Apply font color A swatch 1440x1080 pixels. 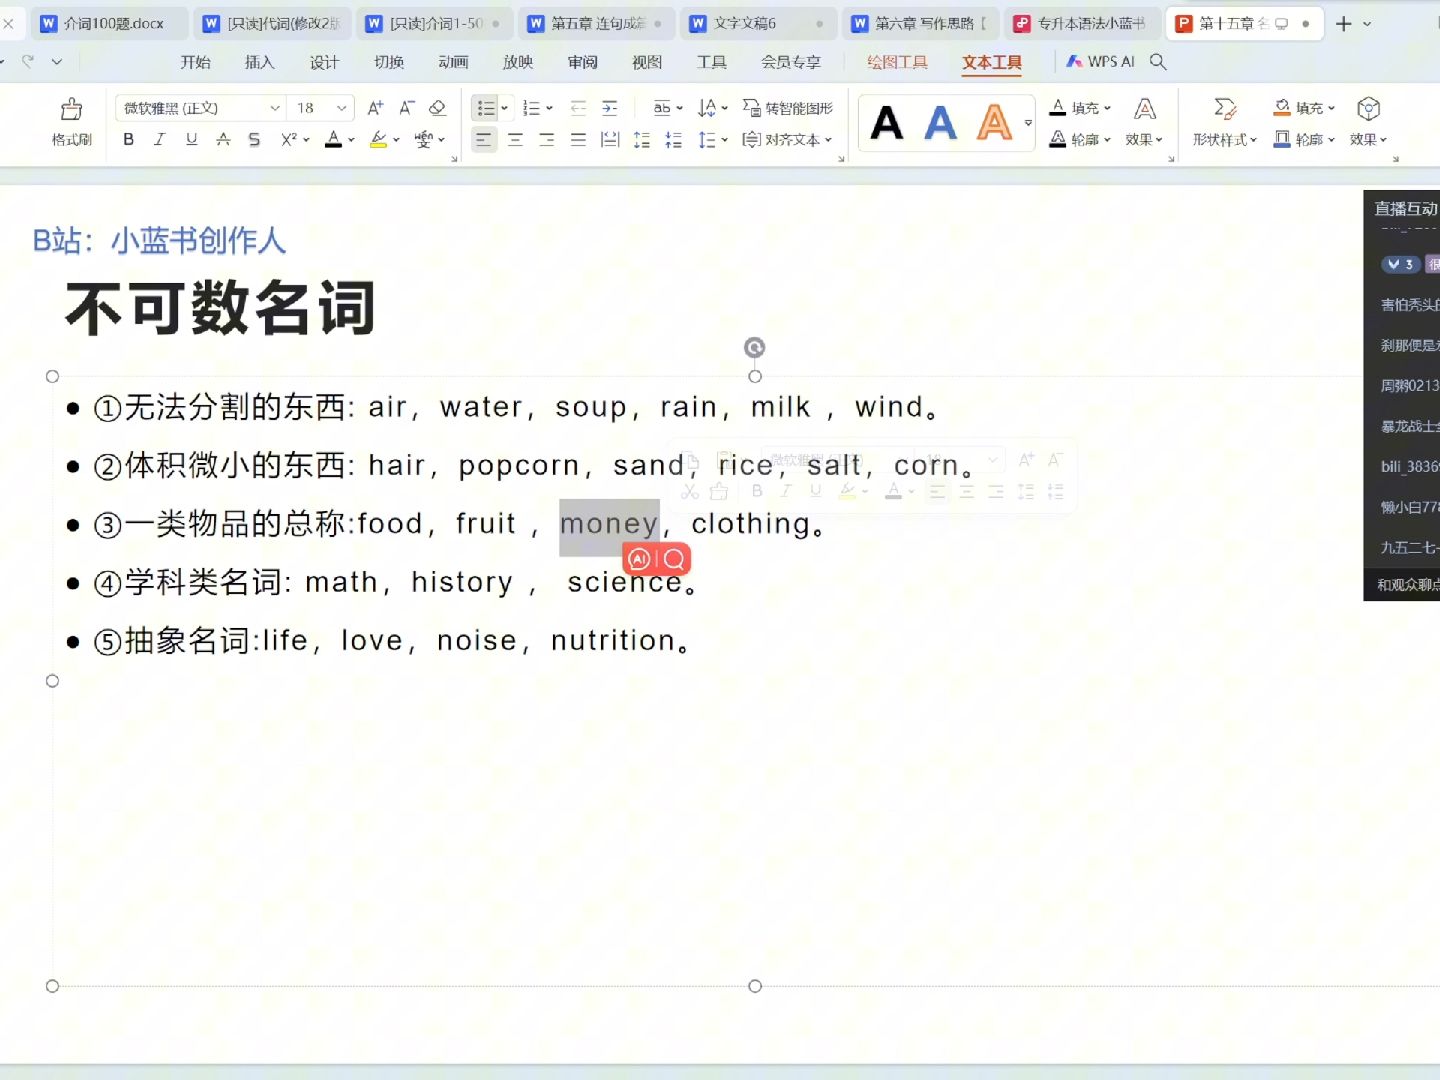(x=334, y=140)
